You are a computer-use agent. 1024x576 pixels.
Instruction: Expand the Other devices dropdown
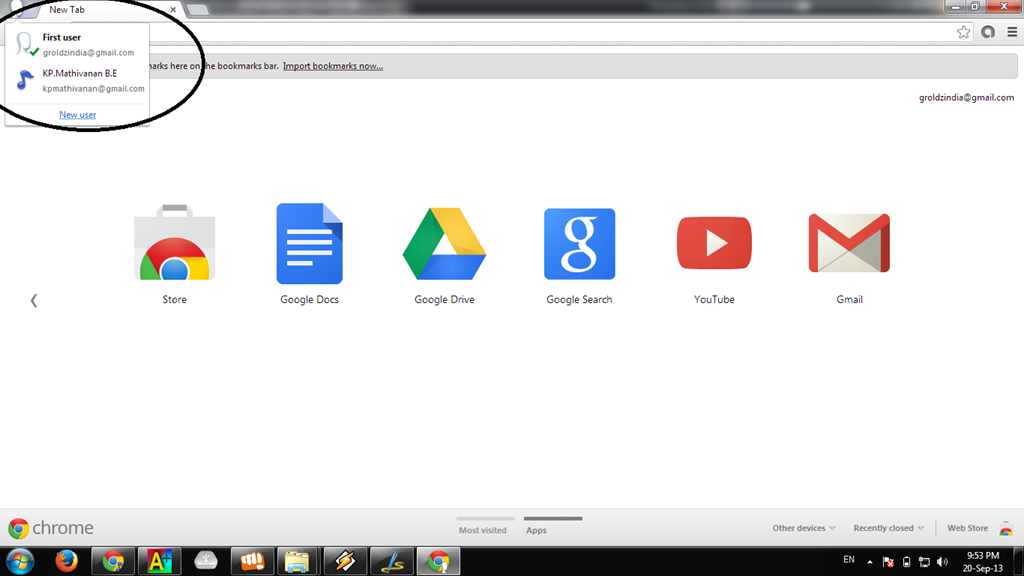[803, 528]
